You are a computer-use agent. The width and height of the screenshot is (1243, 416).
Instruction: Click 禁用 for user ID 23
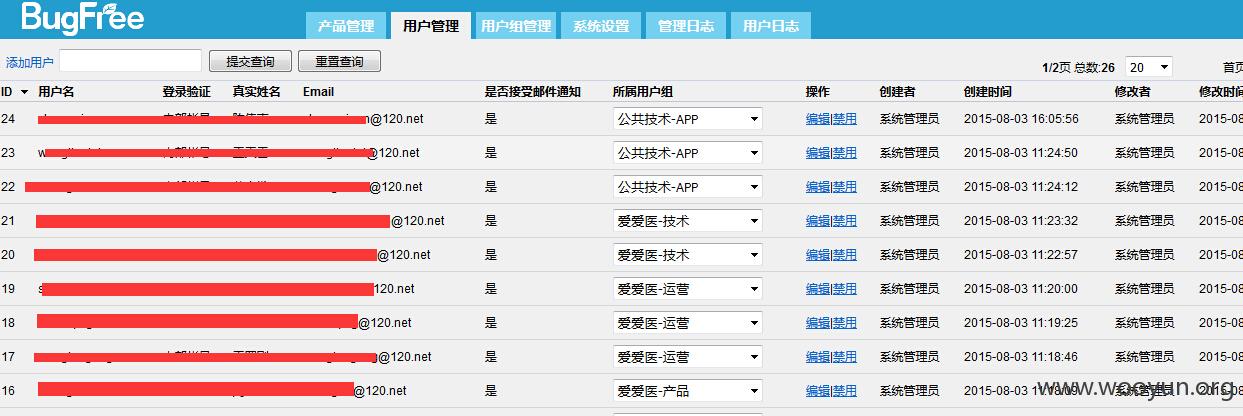[845, 153]
